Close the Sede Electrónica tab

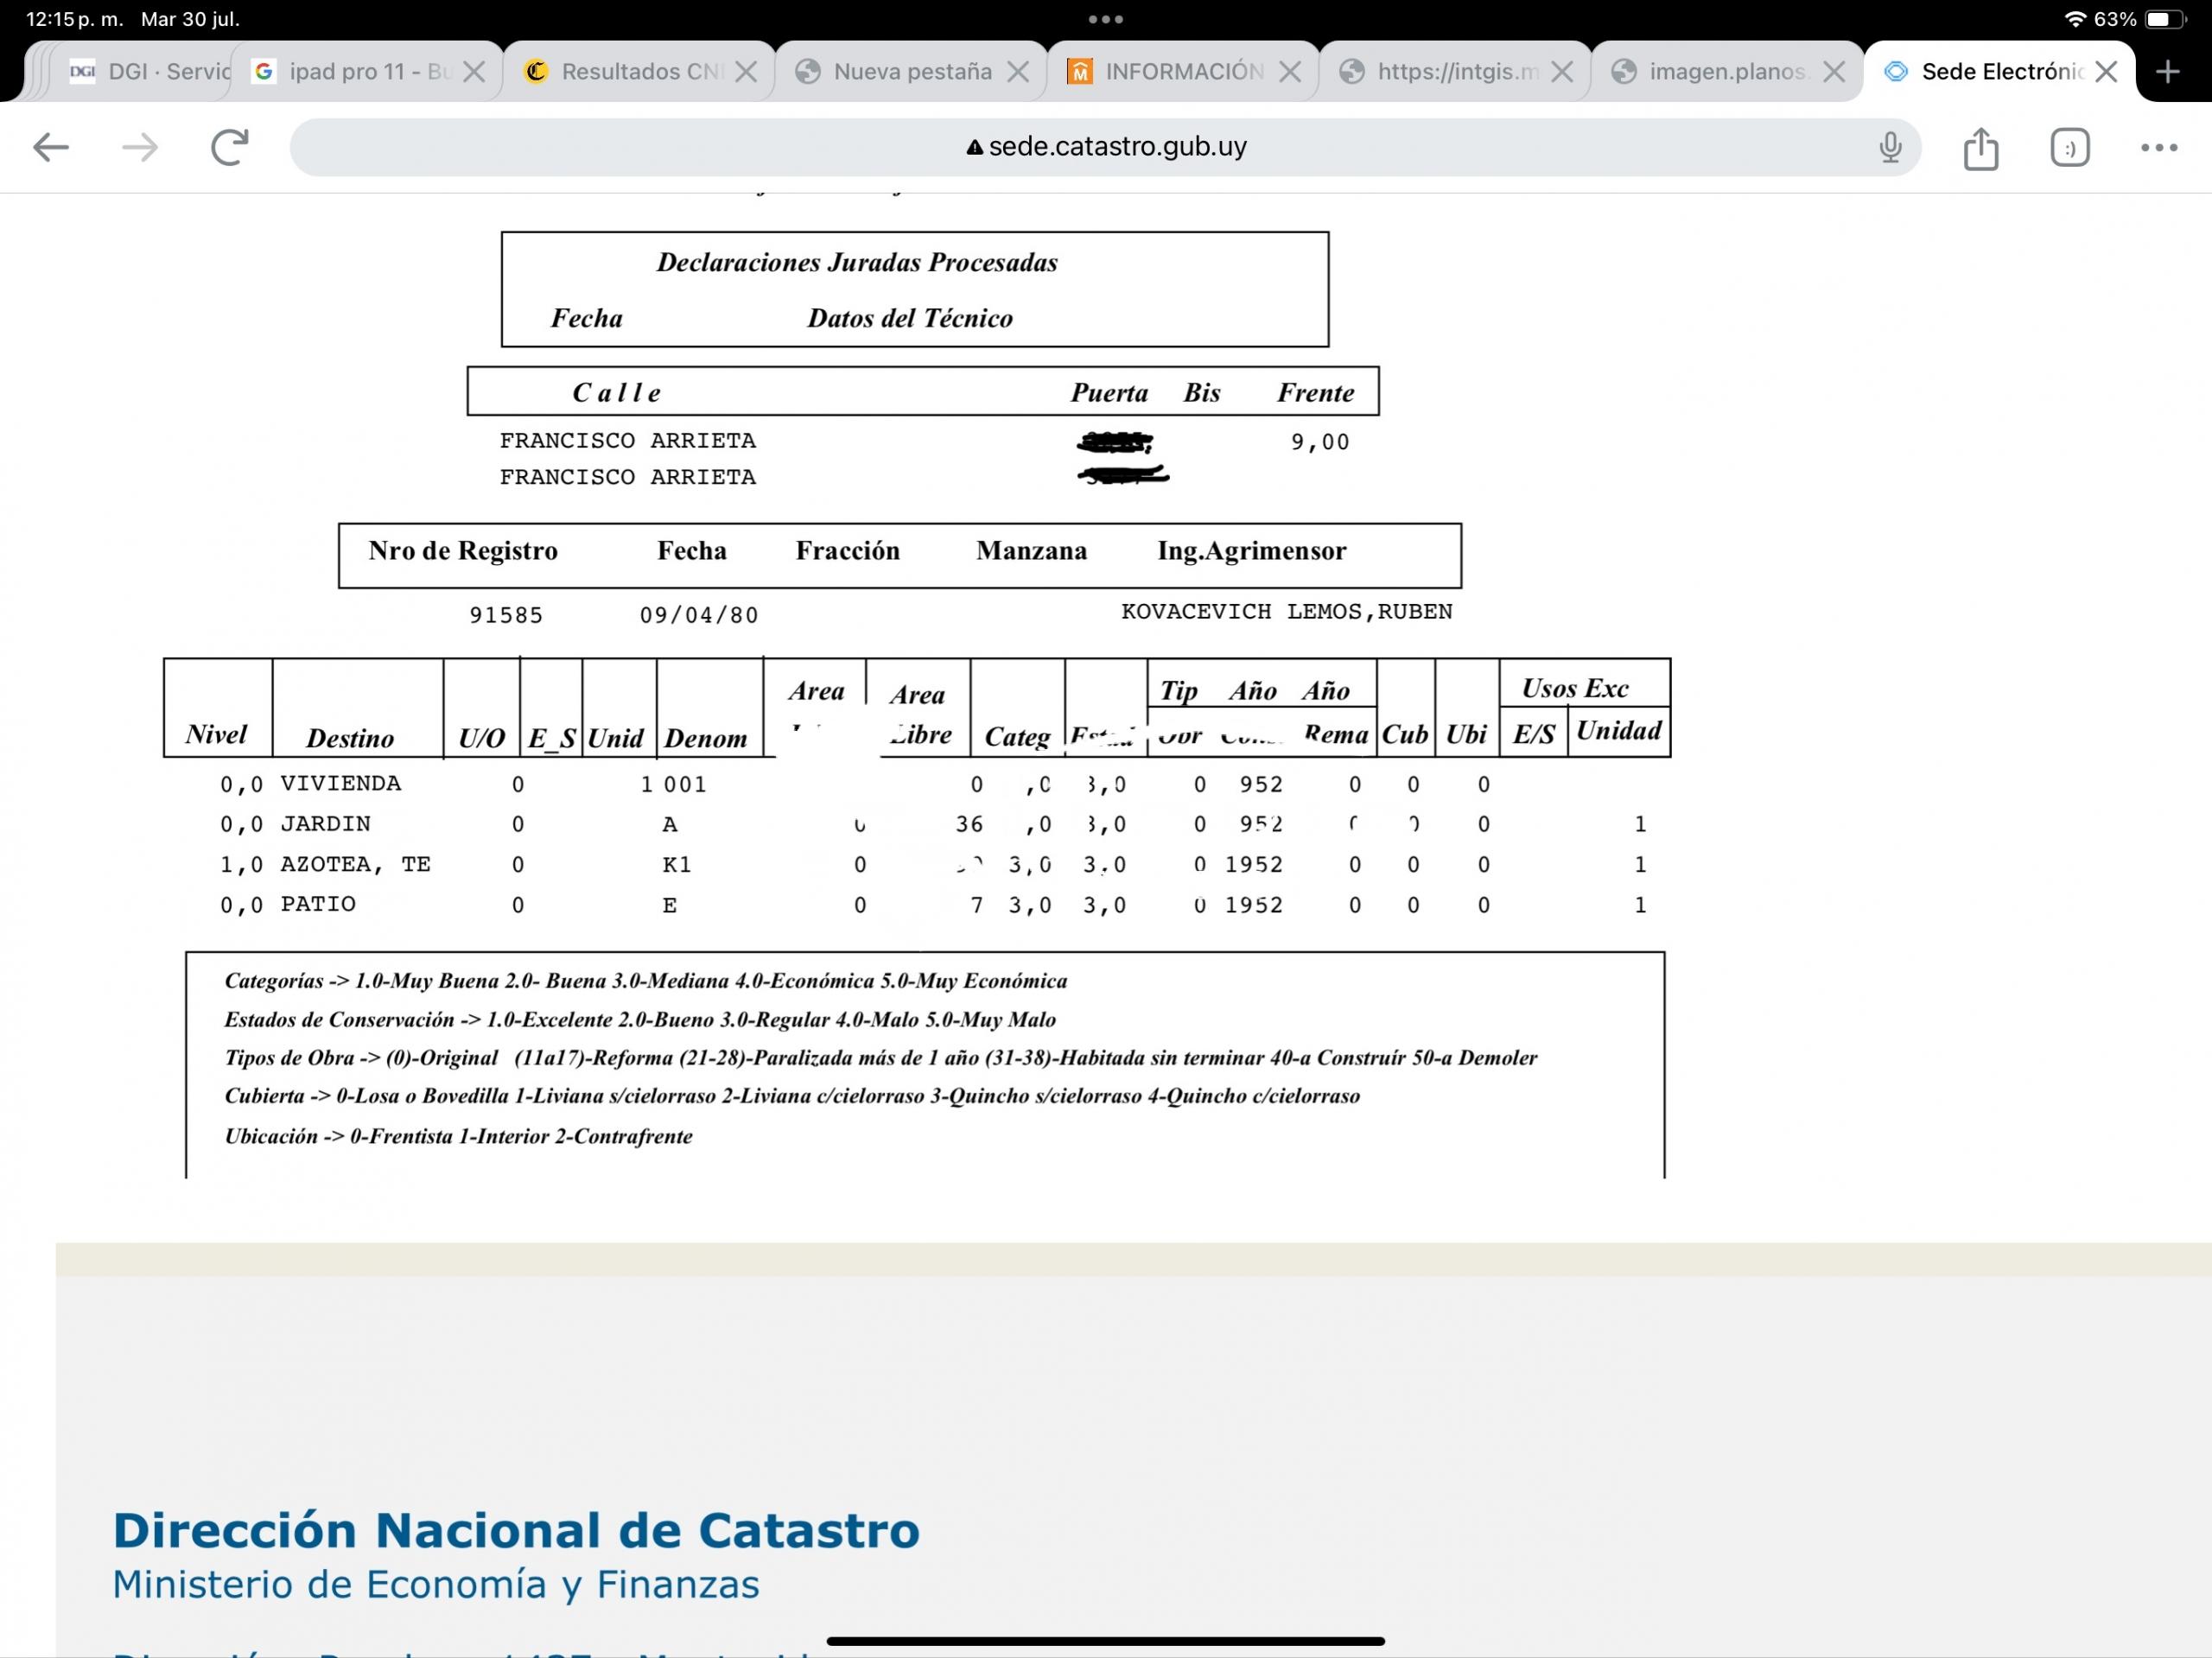coord(2106,72)
